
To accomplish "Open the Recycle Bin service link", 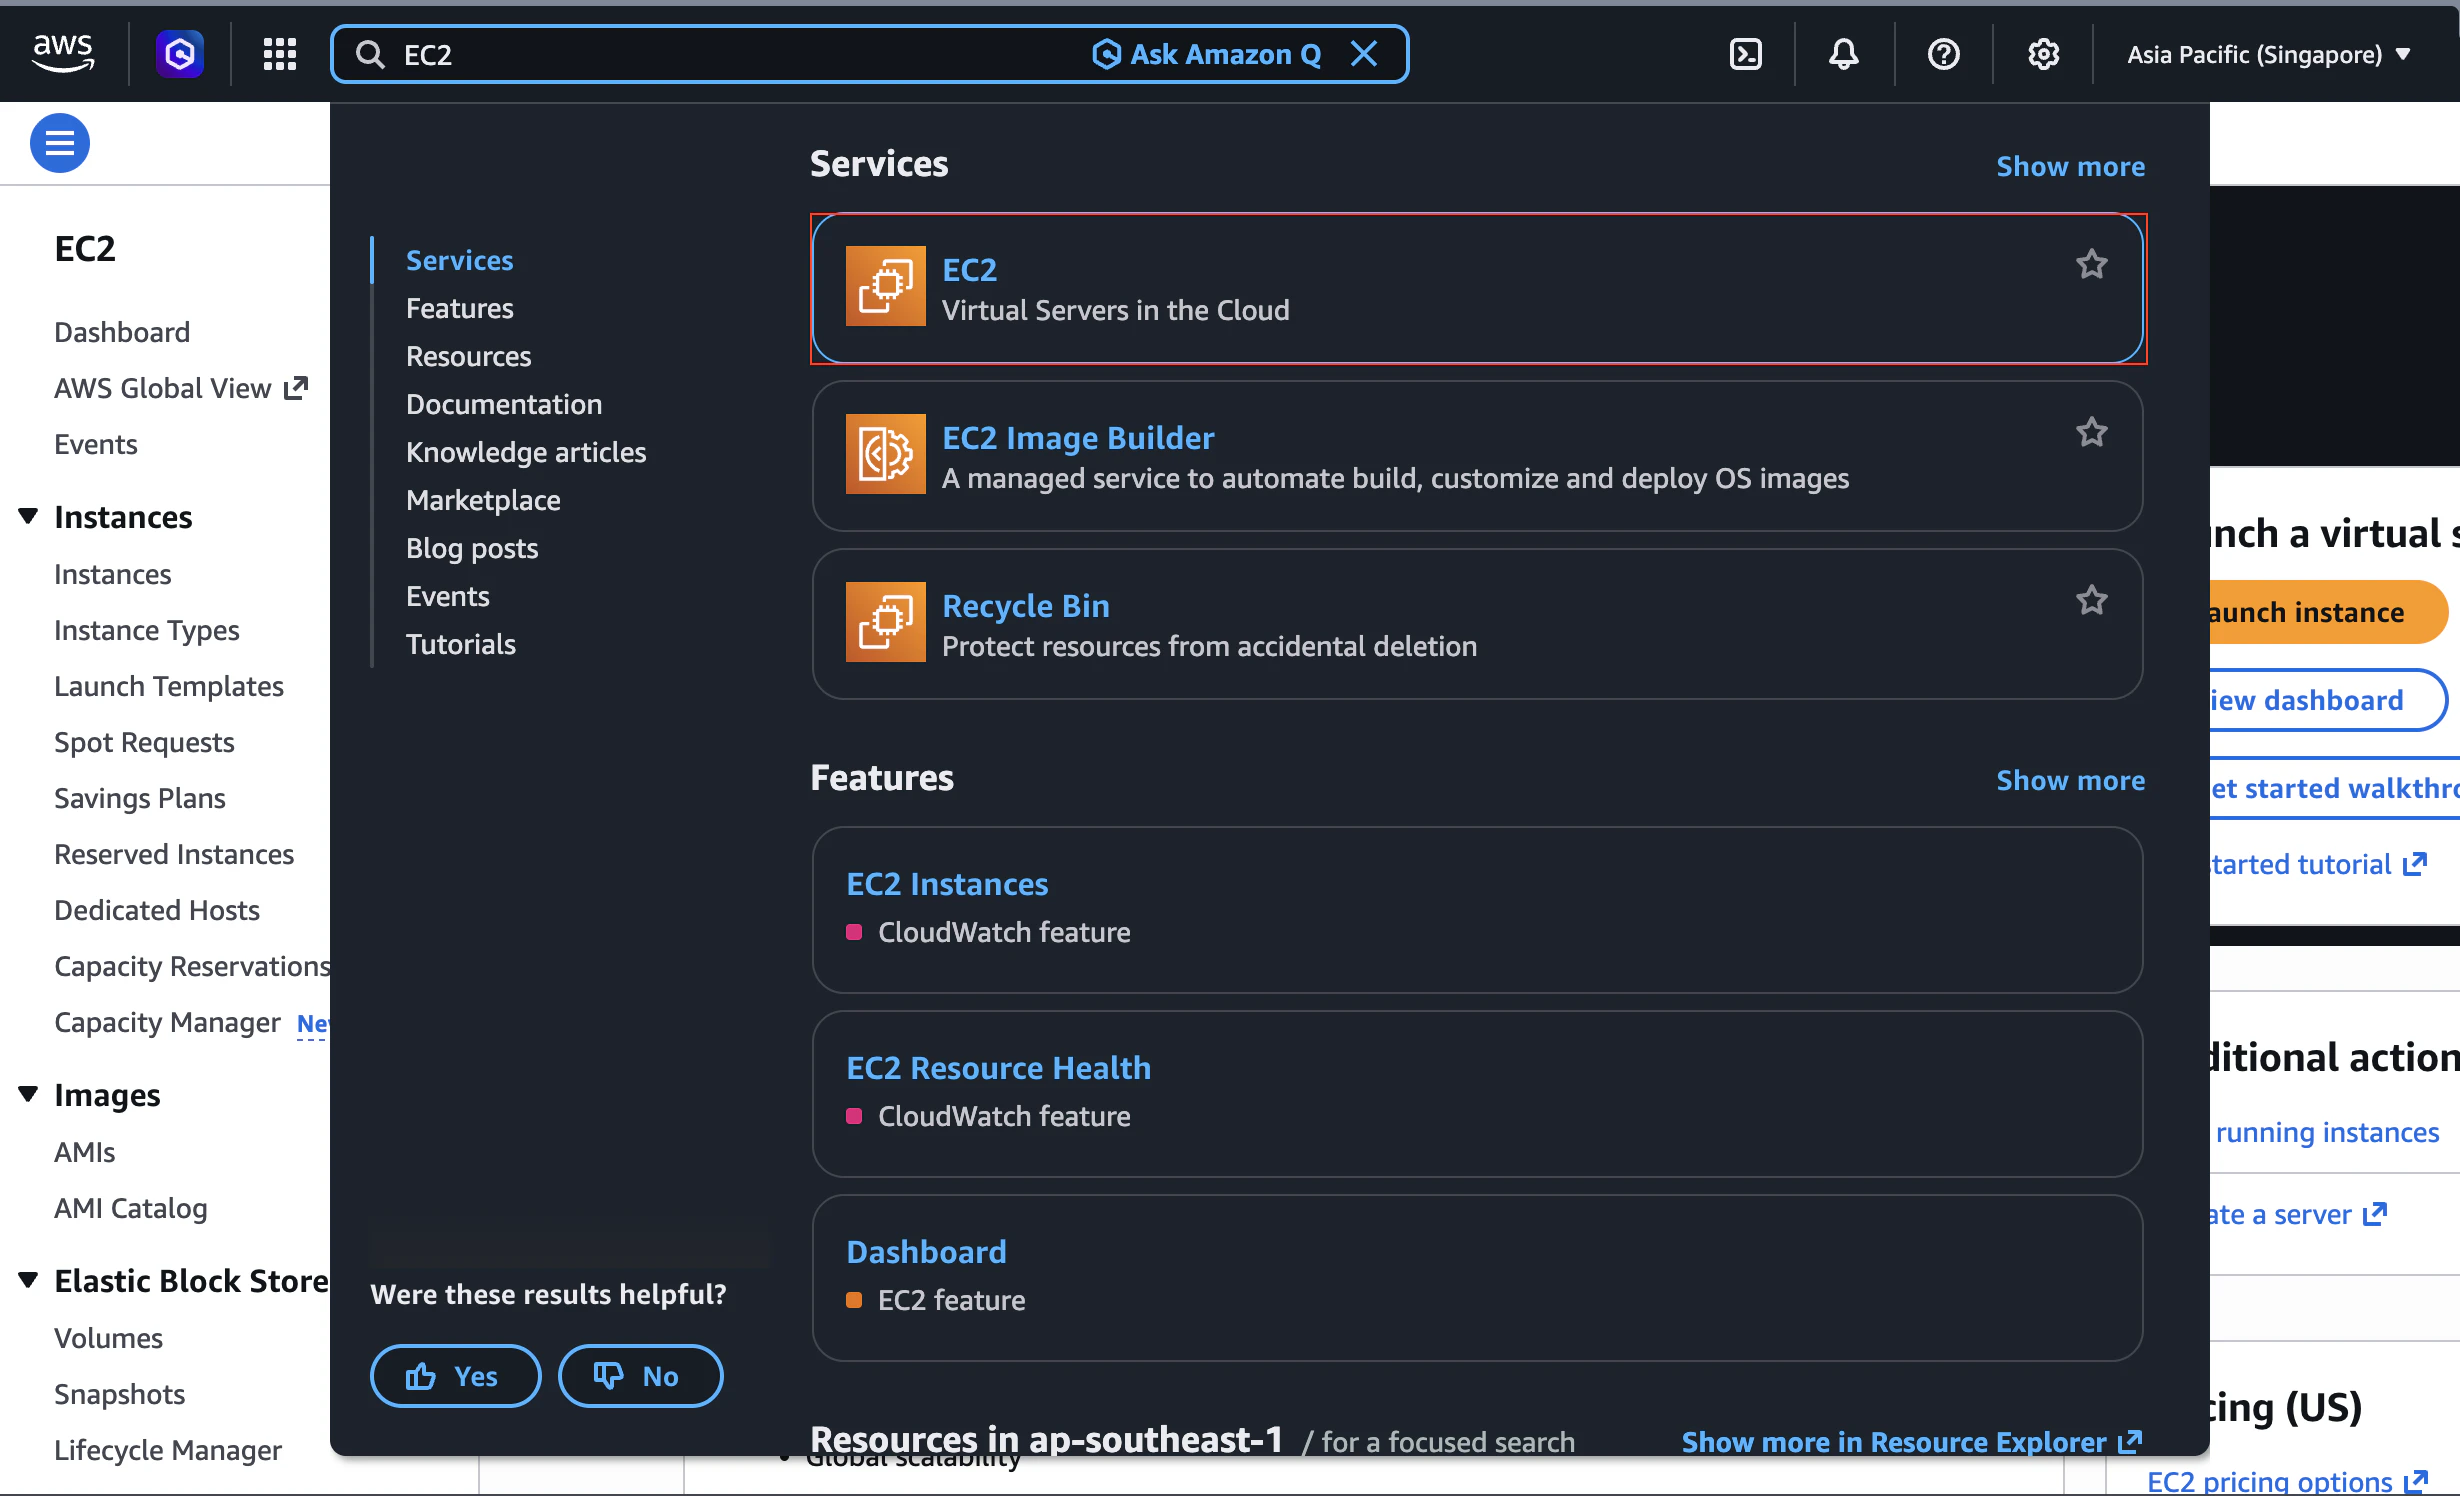I will coord(1026,605).
